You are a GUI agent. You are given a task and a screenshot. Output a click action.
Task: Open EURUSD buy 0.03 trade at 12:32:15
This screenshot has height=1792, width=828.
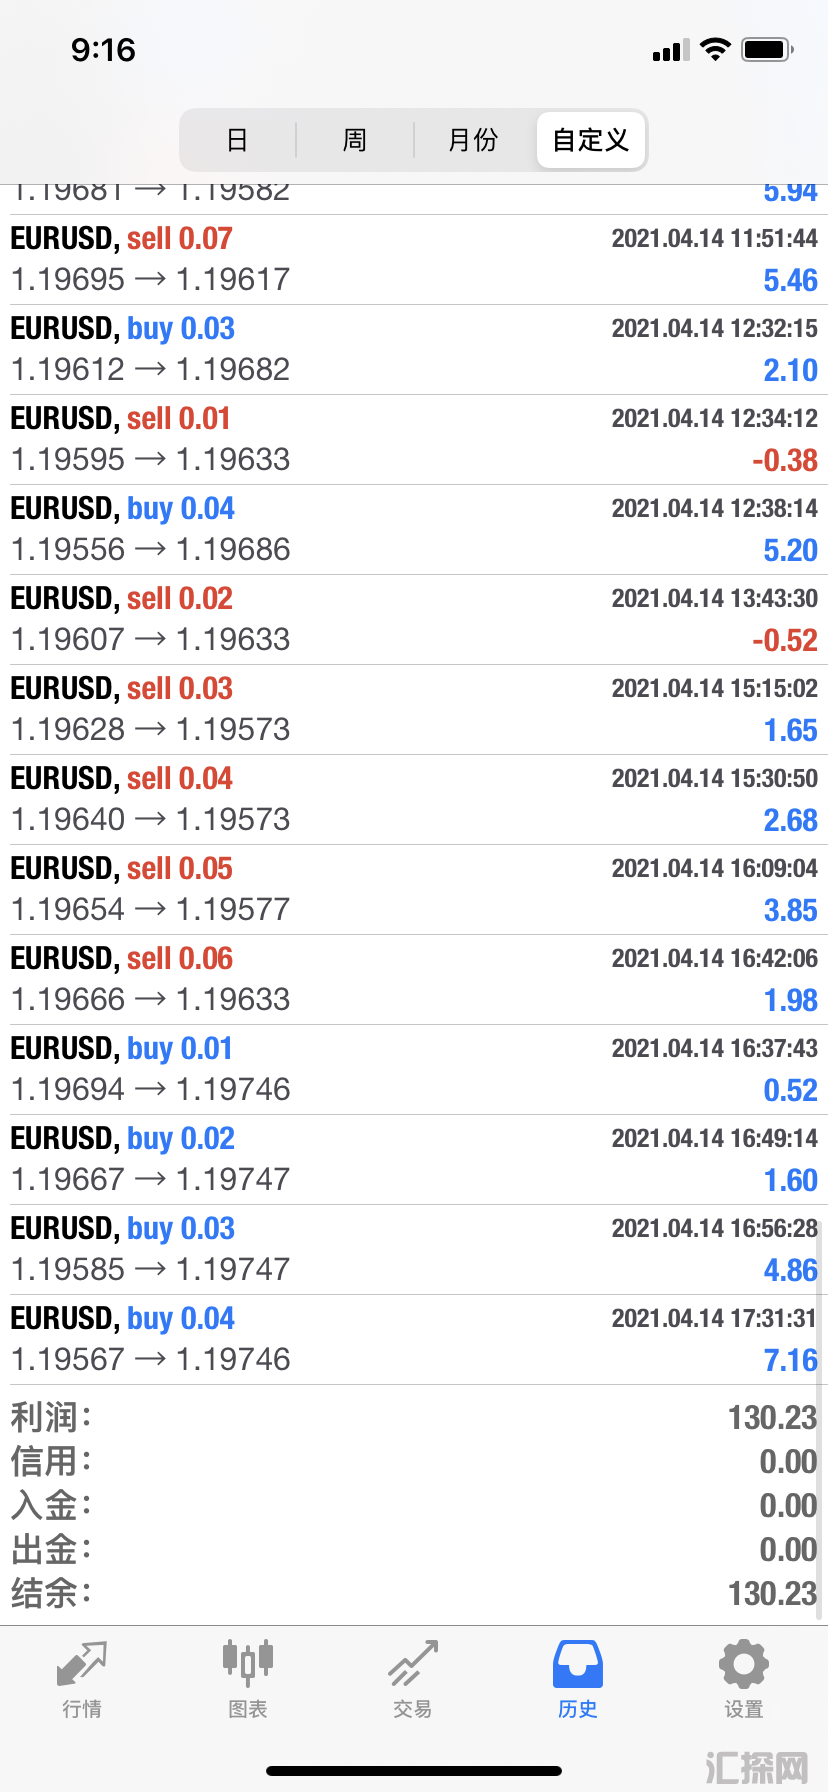pos(414,350)
